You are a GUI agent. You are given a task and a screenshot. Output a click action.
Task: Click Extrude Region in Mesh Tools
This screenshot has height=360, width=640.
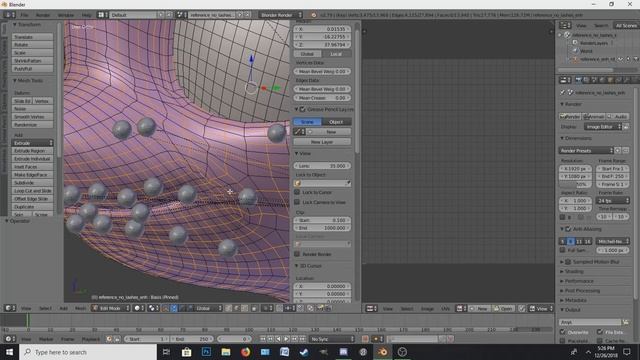32,151
